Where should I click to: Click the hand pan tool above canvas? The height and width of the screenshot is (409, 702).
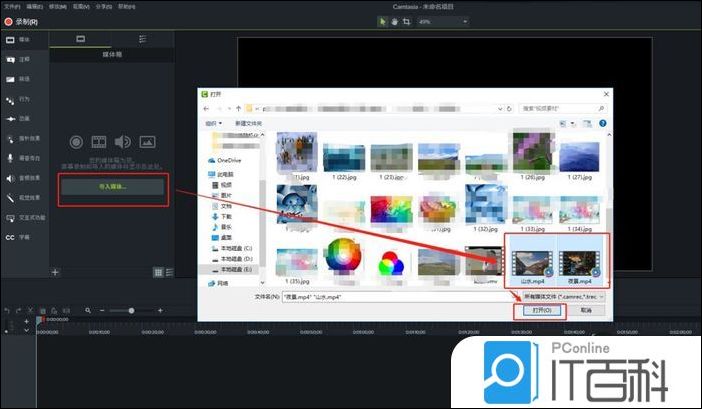point(394,21)
